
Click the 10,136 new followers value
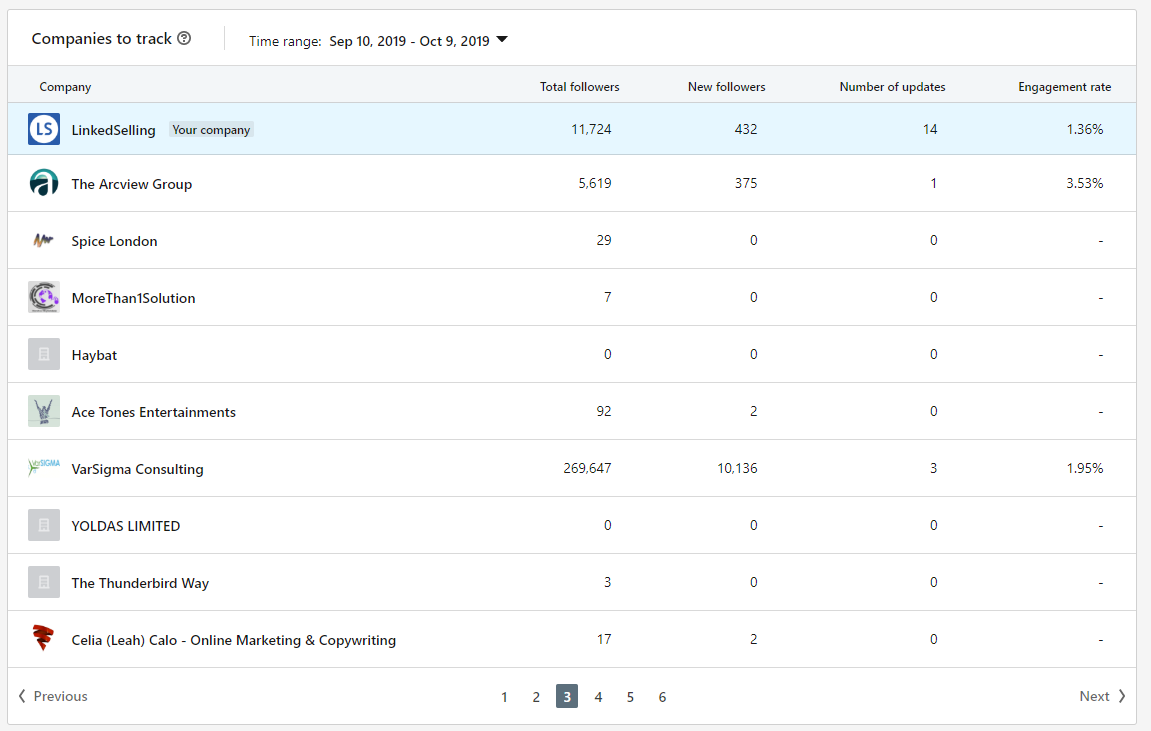pyautogui.click(x=737, y=468)
